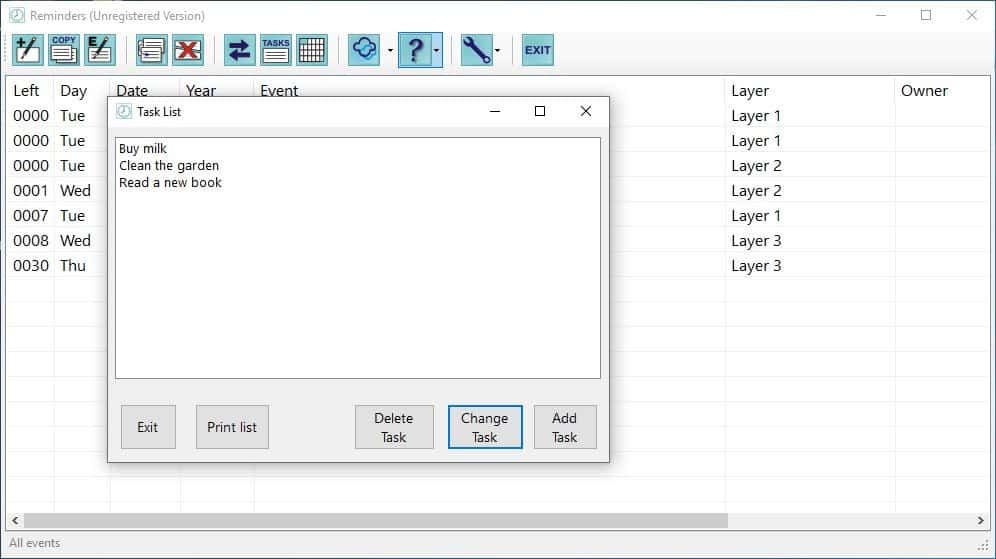This screenshot has height=559, width=996.
Task: Expand the cloud icon dropdown arrow
Action: 390,50
